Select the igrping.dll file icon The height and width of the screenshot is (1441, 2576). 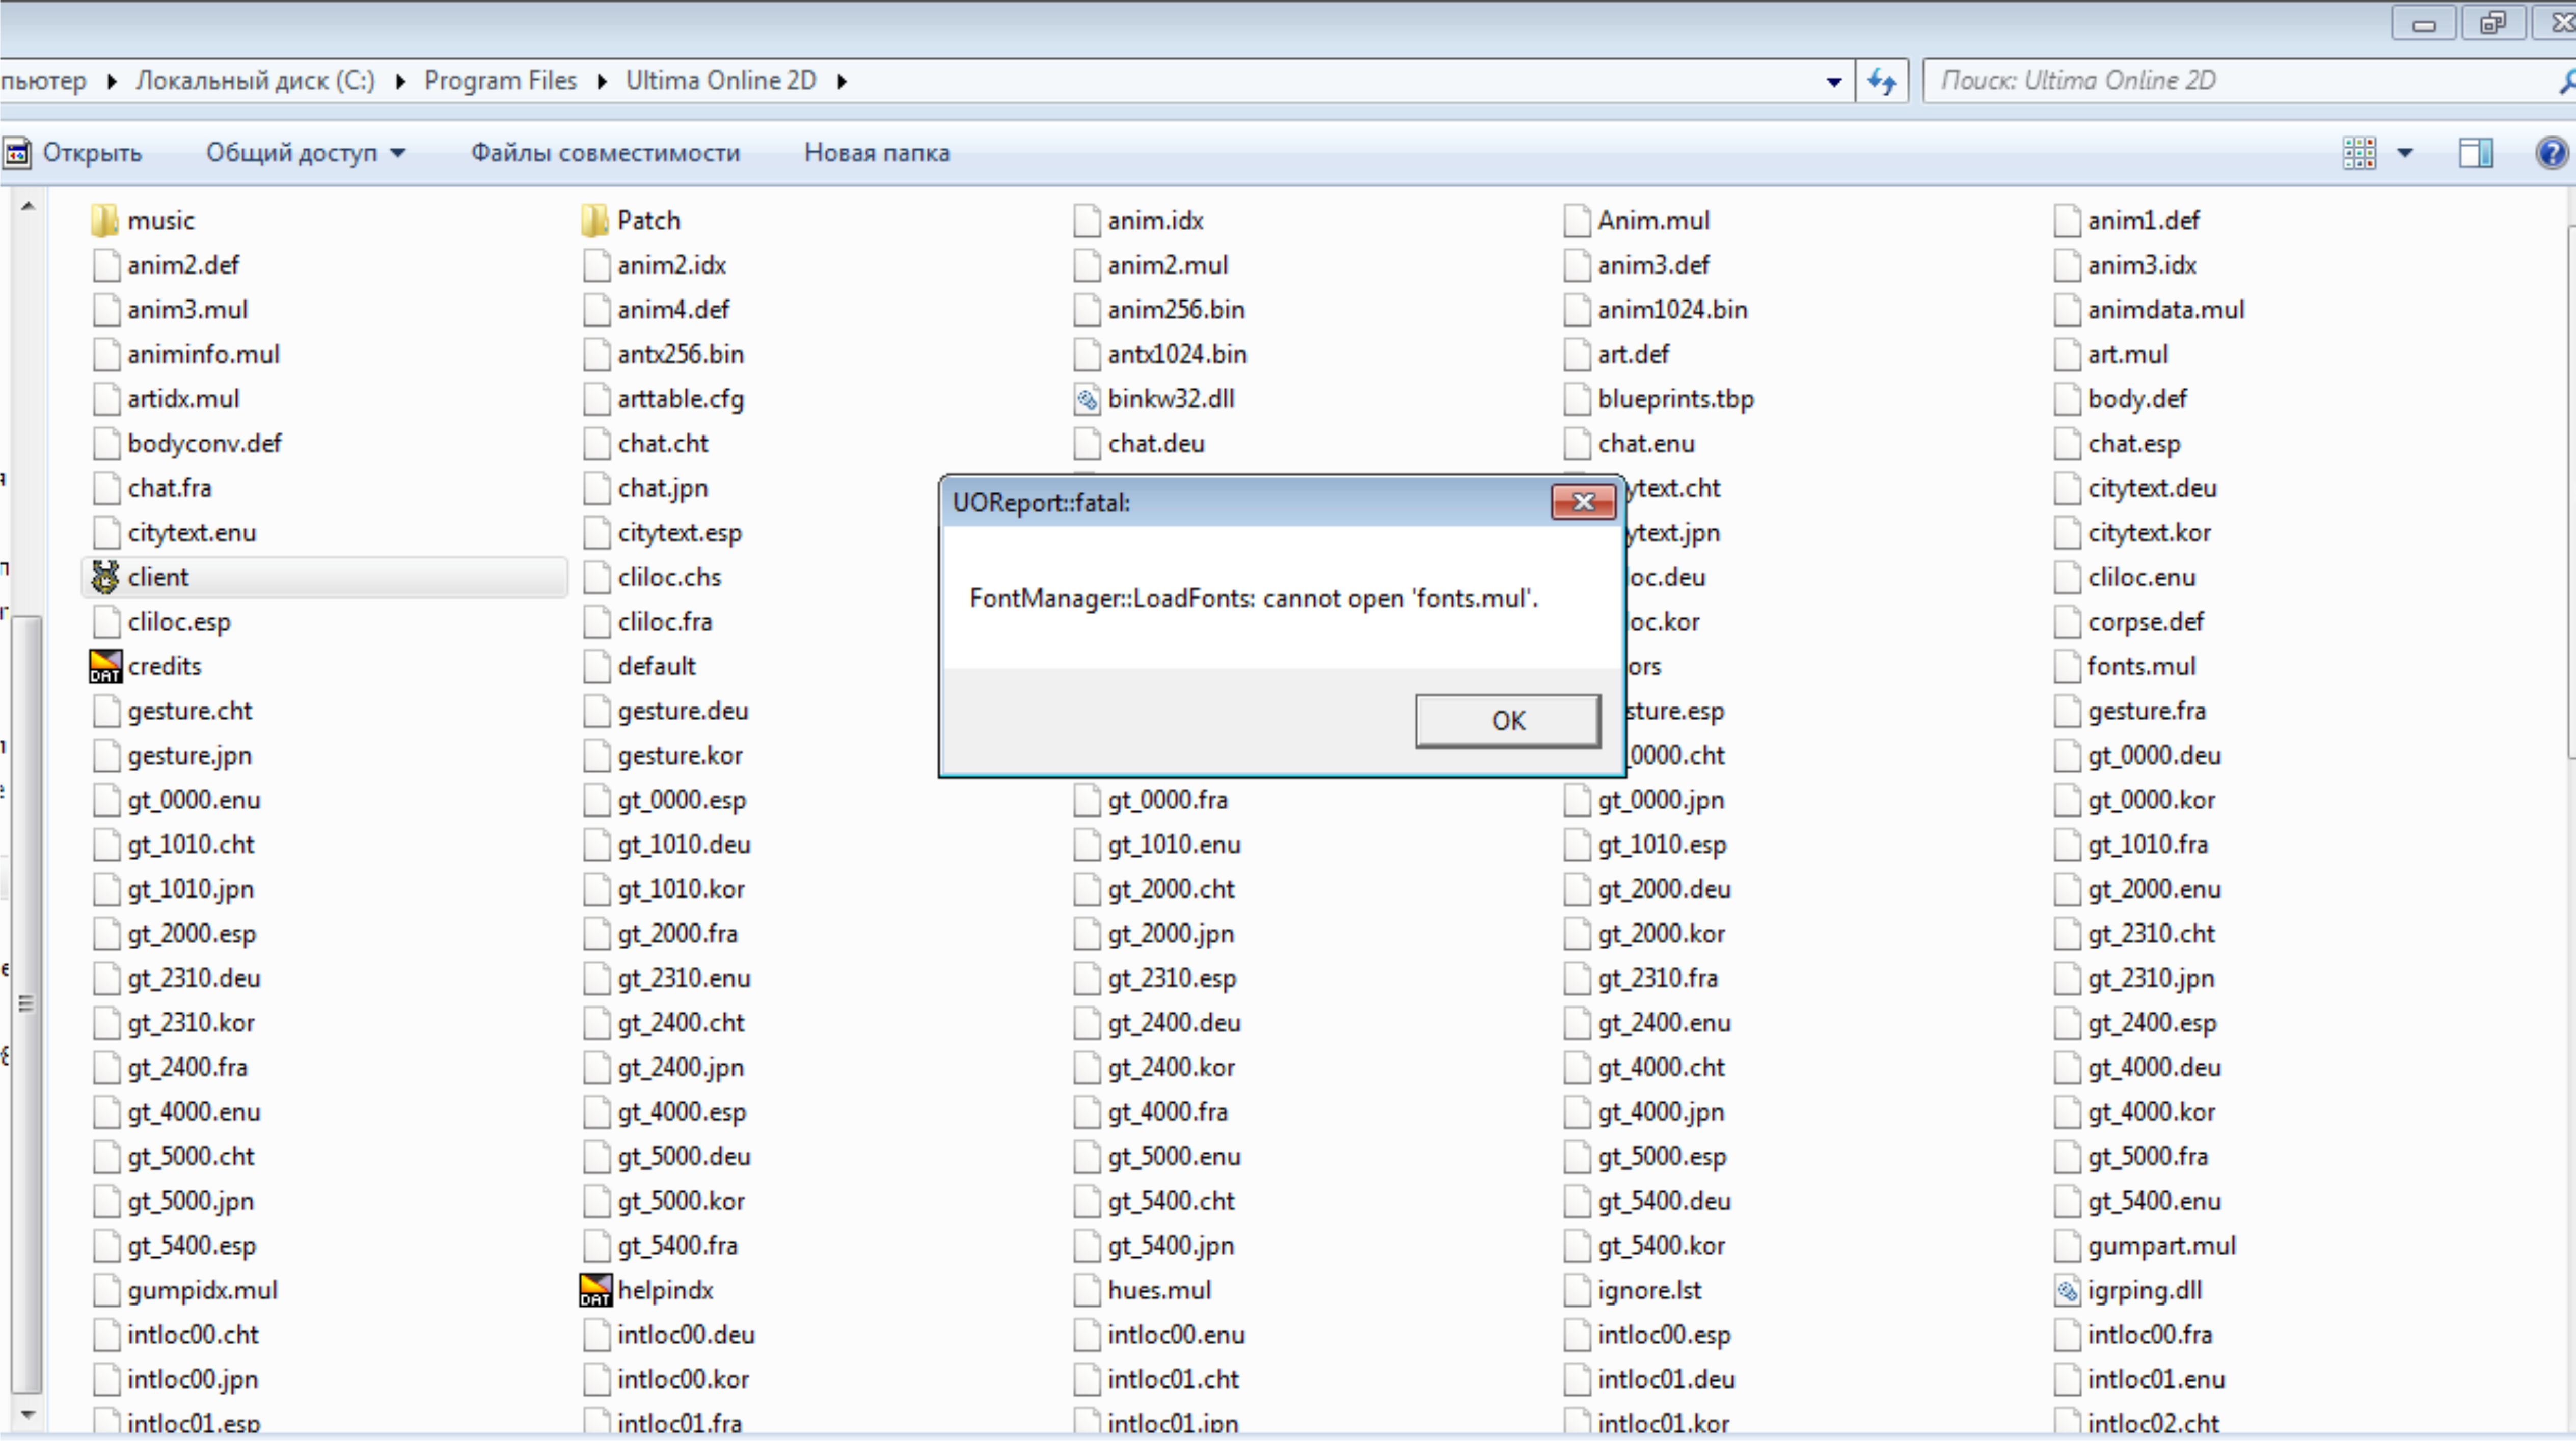pos(2066,1290)
